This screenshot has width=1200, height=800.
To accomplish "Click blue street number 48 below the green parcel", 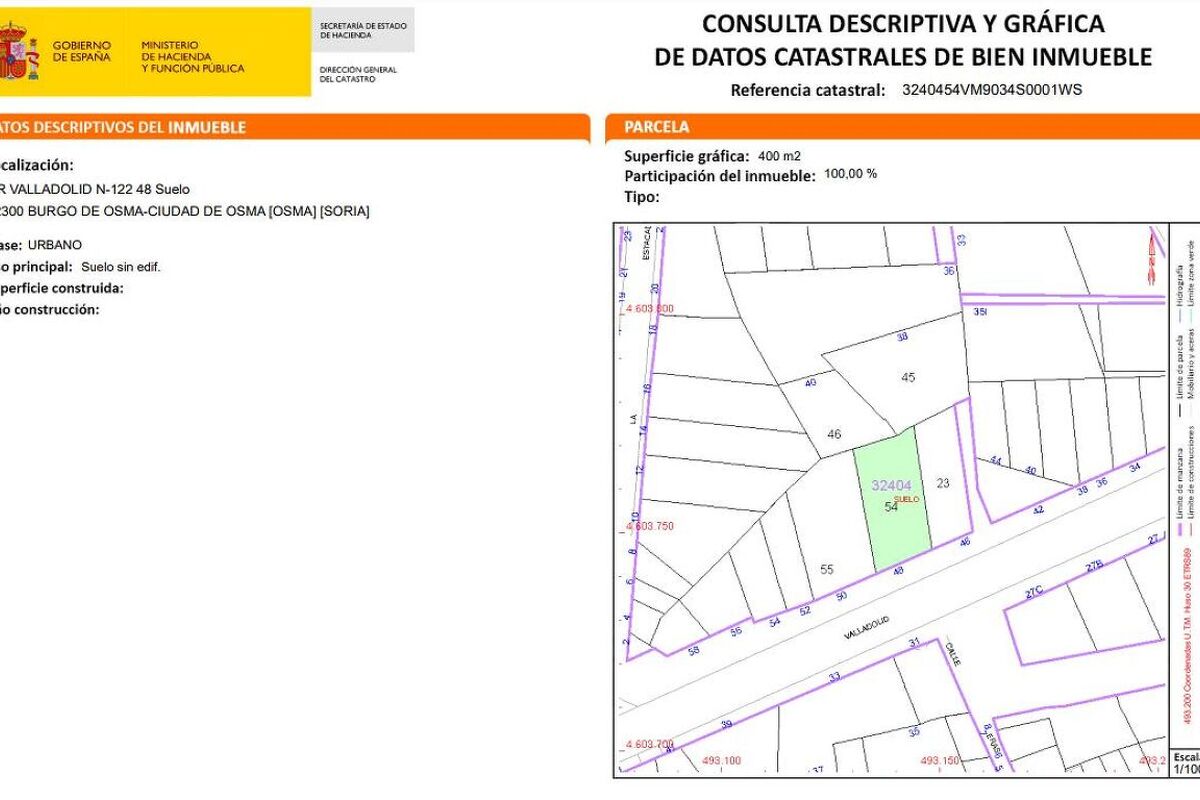I will click(899, 572).
